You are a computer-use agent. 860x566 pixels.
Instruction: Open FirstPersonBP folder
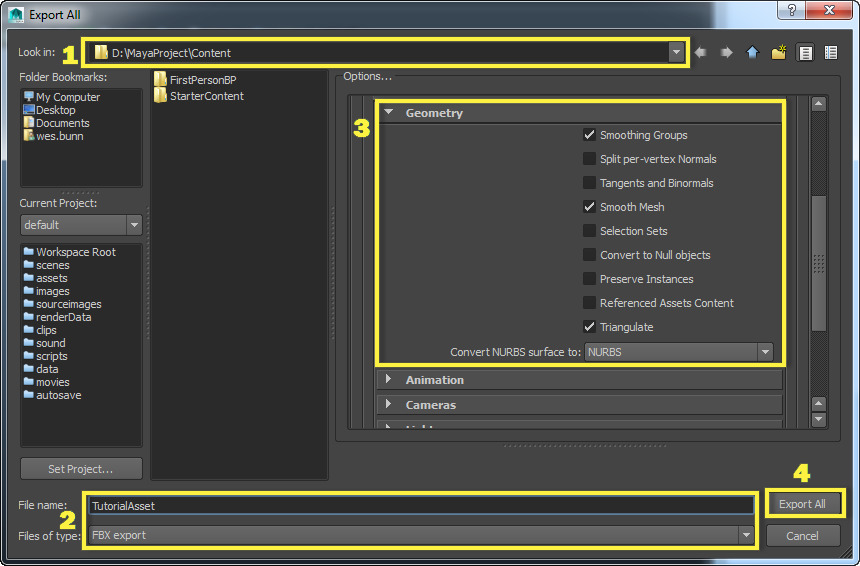pos(196,80)
